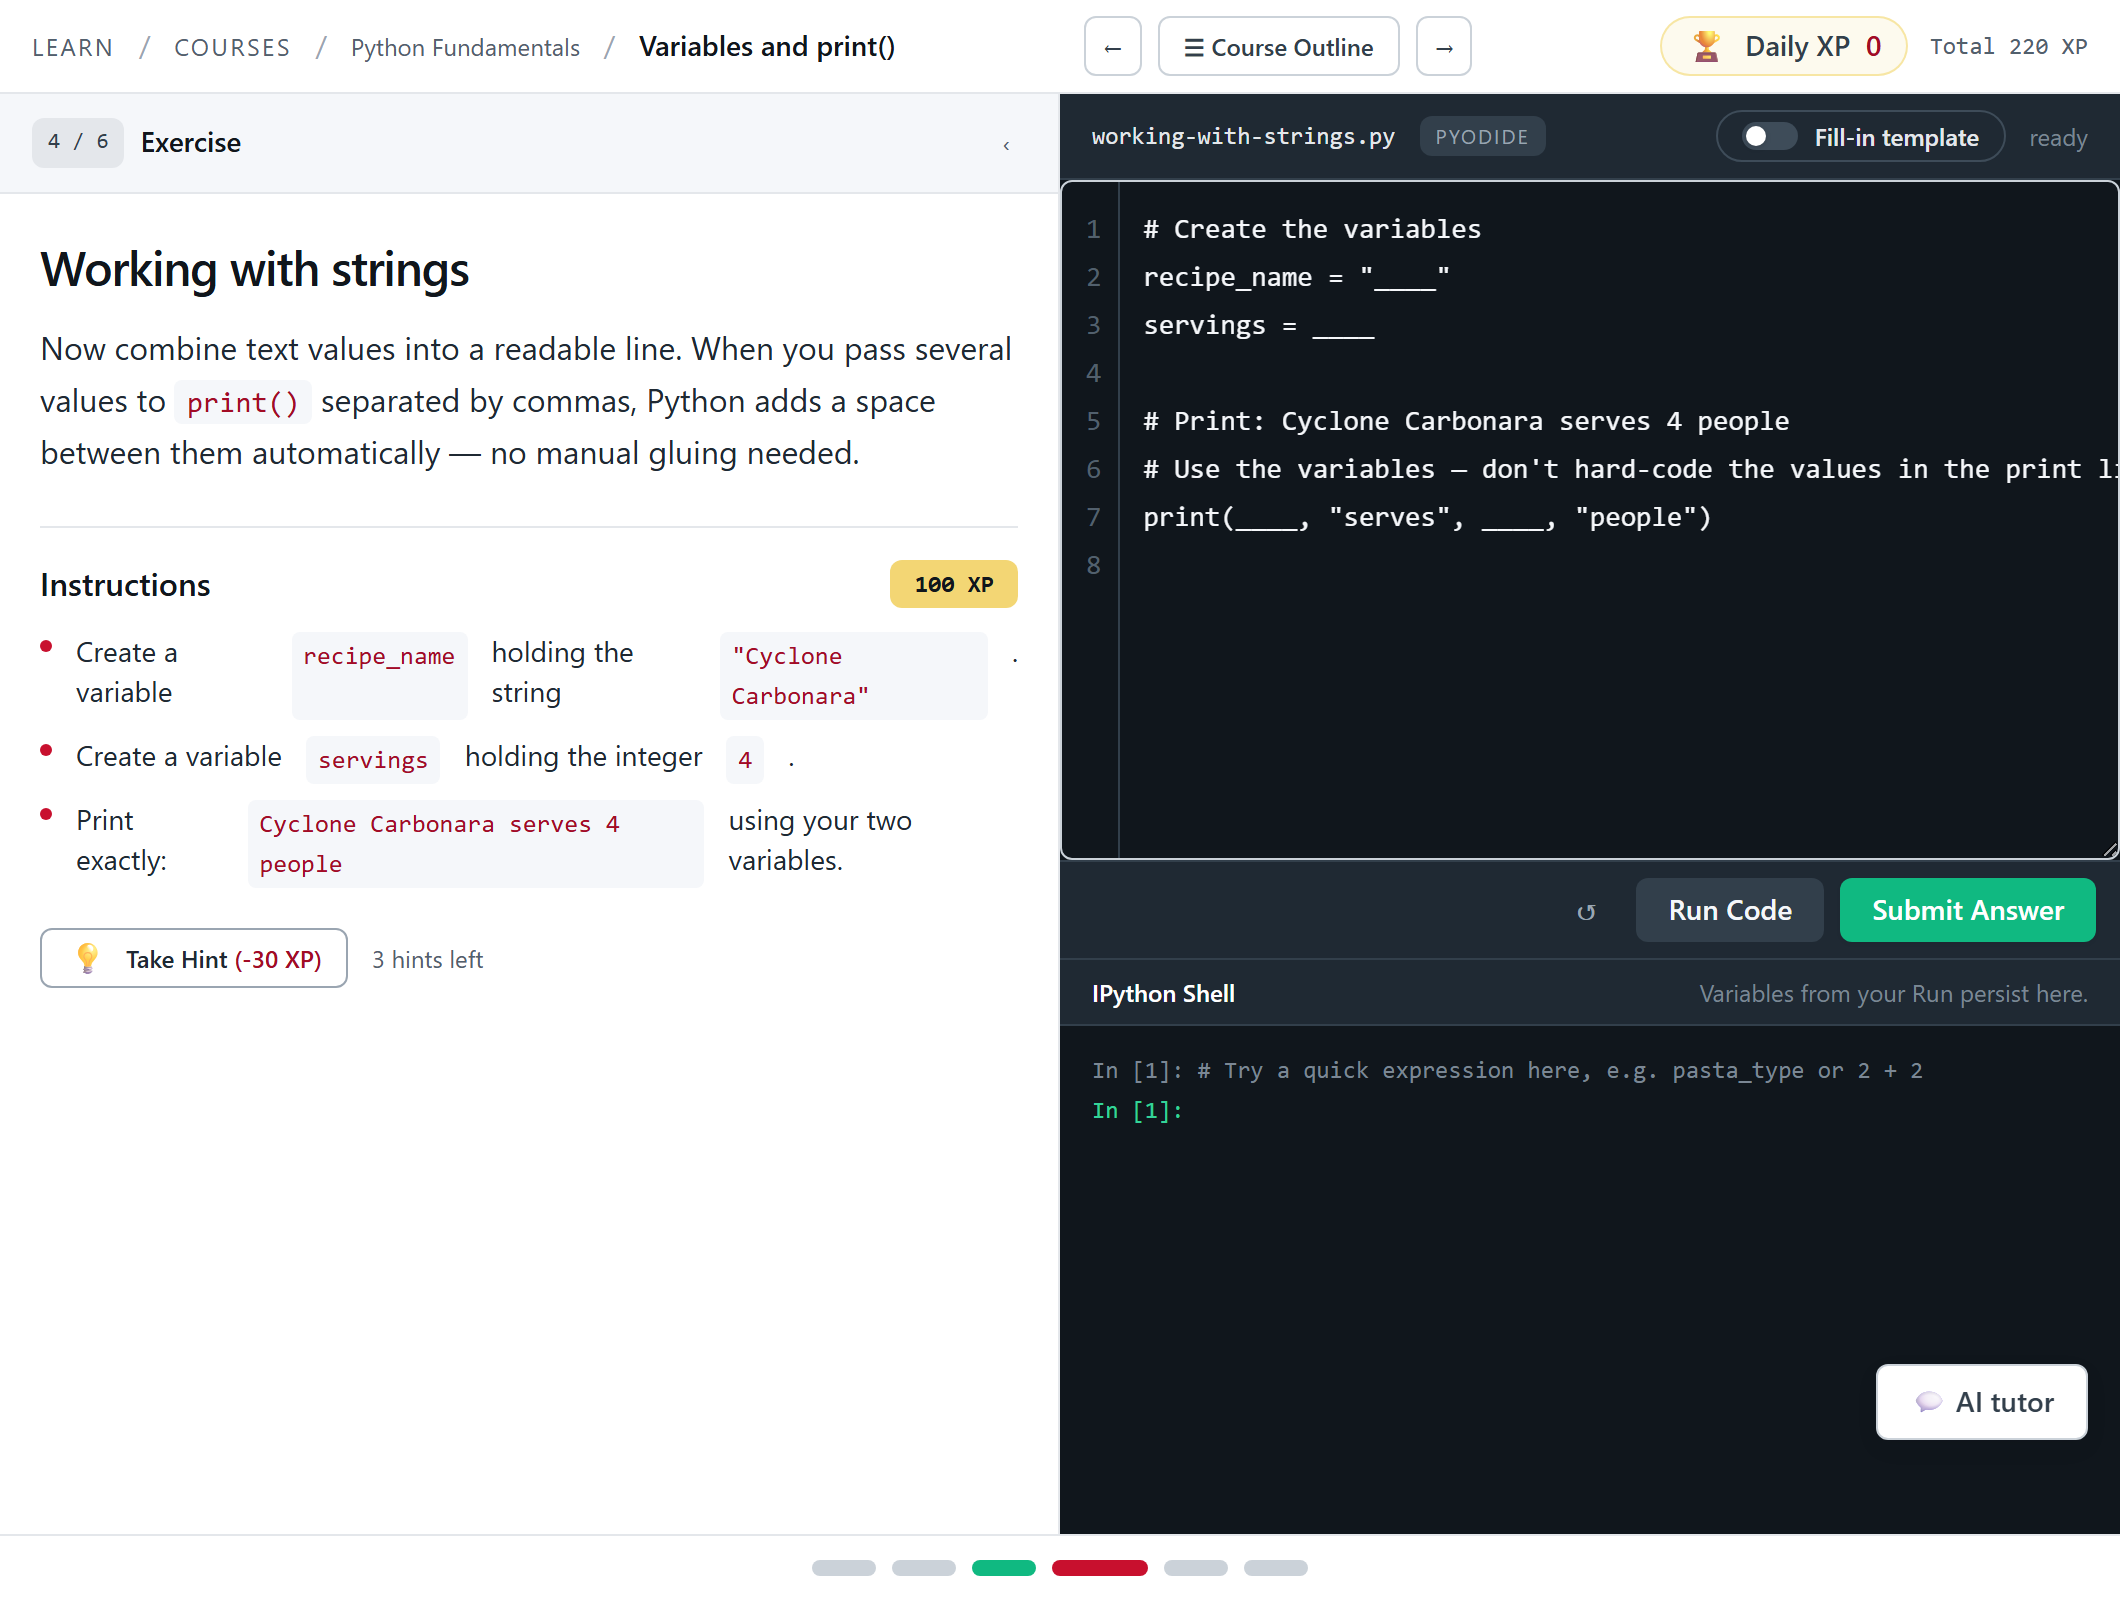Run the code in the editor
The image size is (2120, 1600).
(x=1729, y=910)
